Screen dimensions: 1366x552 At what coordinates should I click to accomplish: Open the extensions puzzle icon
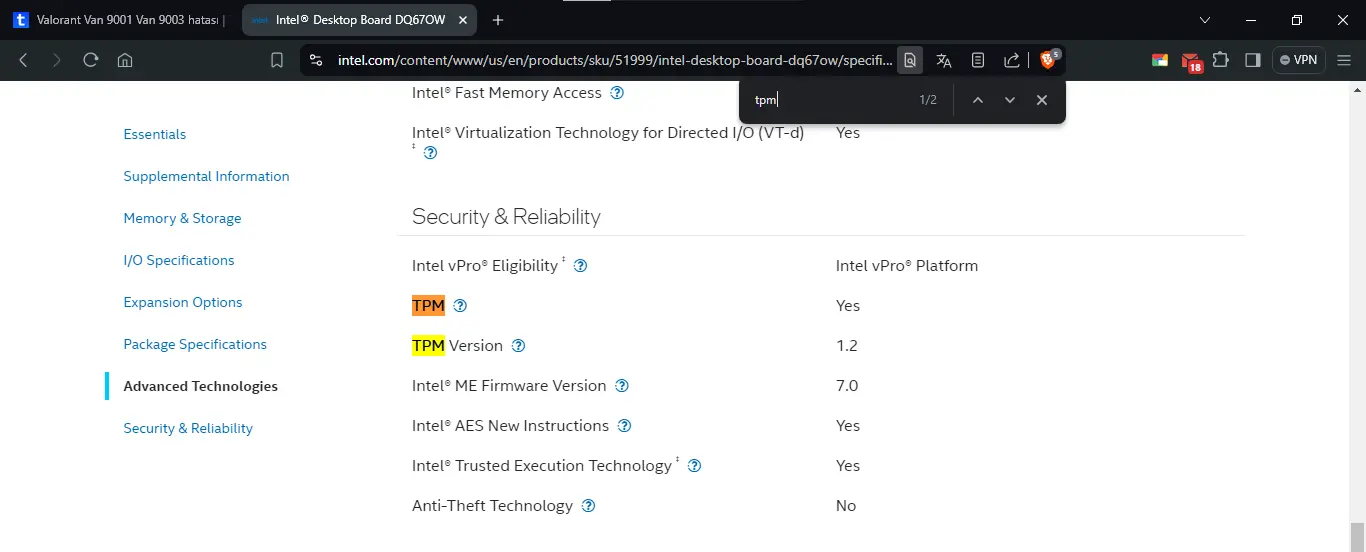[1221, 60]
